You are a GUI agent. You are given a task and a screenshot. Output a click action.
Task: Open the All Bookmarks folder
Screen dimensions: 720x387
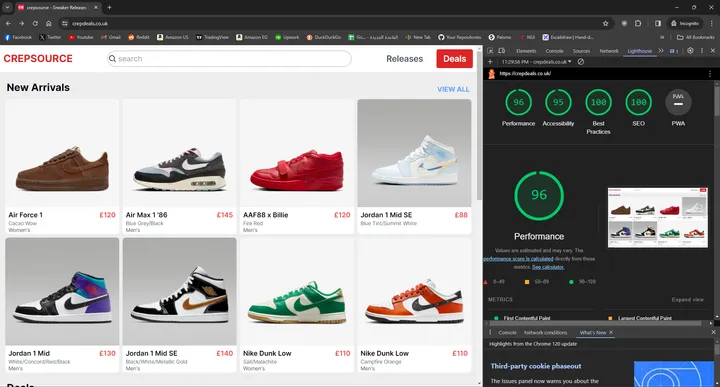pyautogui.click(x=696, y=37)
